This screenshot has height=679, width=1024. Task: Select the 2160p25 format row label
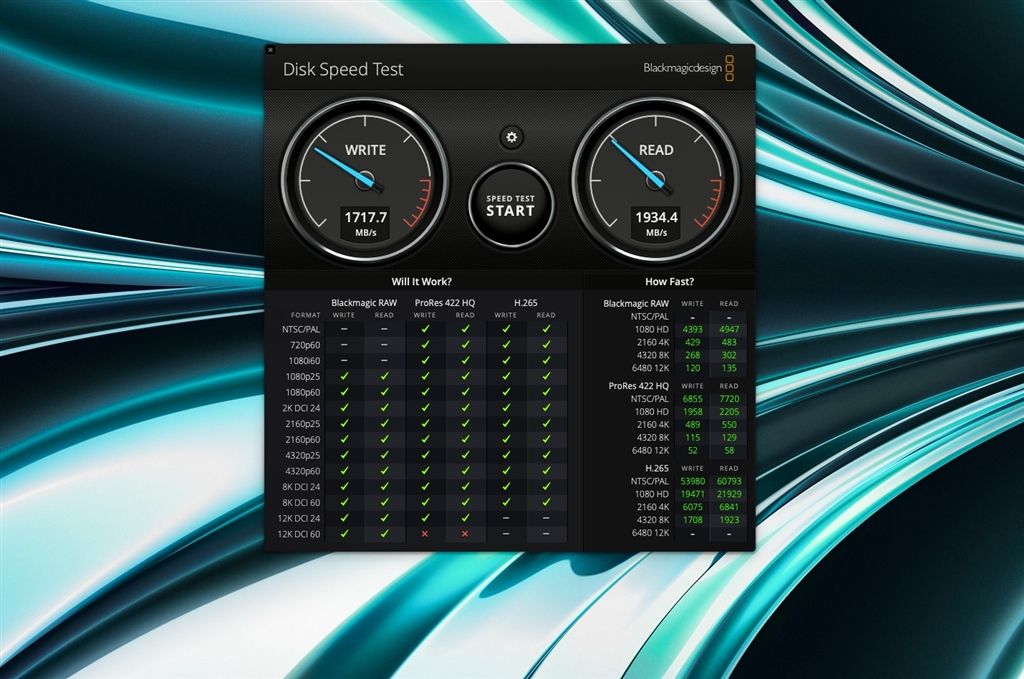coord(303,424)
